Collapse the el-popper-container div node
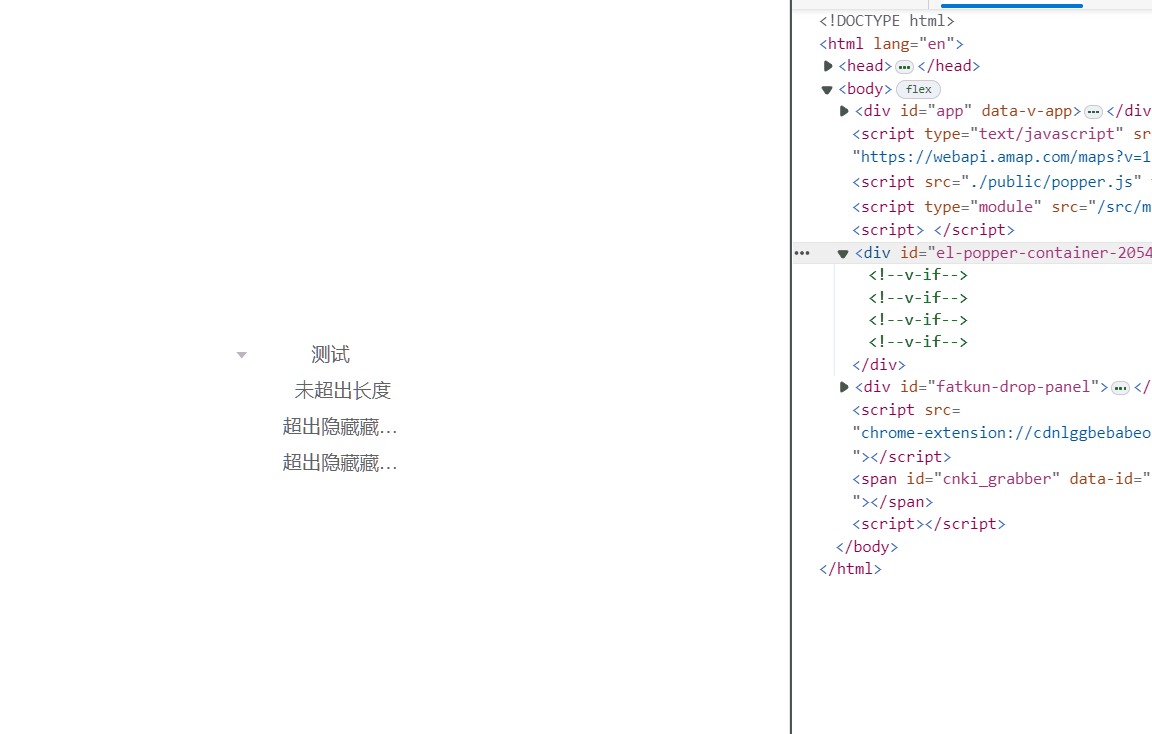Viewport: 1152px width, 734px height. pos(843,253)
